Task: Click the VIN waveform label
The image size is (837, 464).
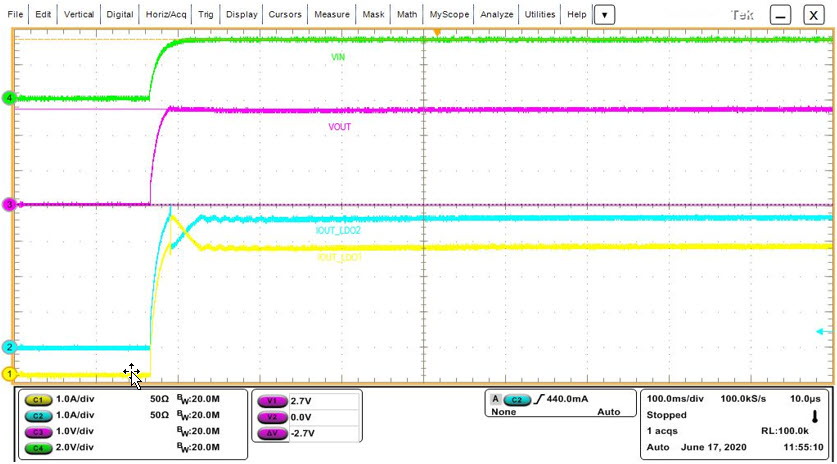Action: (338, 57)
